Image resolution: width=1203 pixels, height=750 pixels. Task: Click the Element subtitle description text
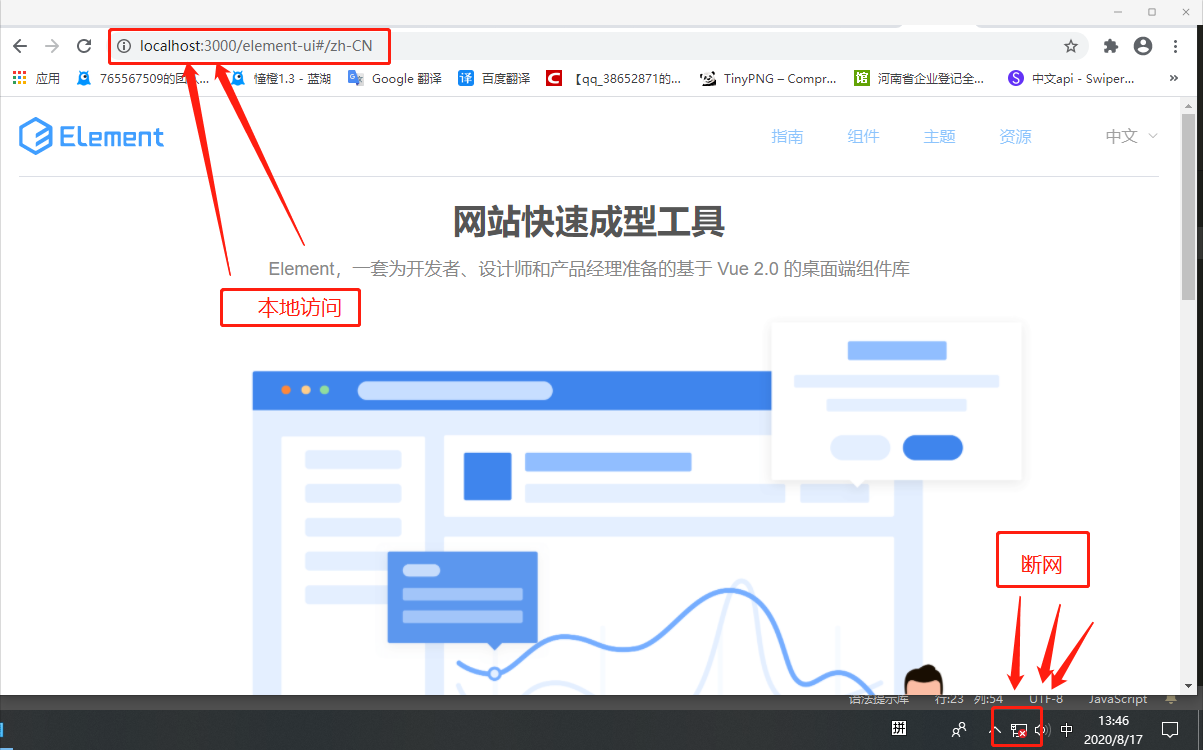point(589,269)
